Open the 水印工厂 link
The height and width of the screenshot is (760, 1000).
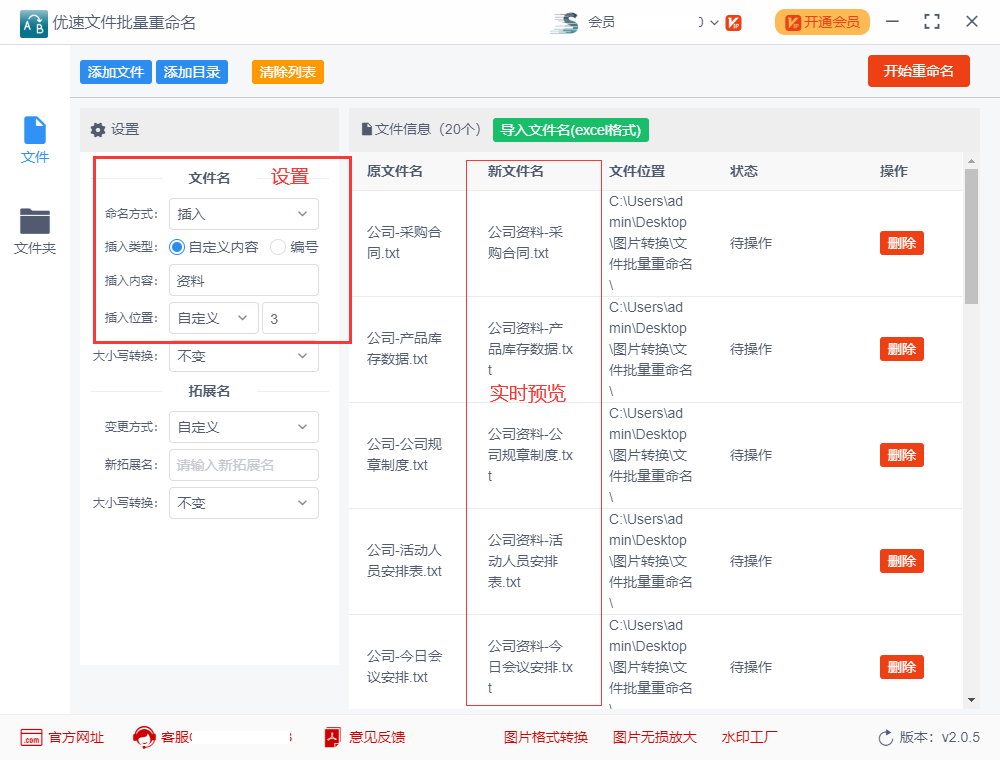pyautogui.click(x=749, y=738)
